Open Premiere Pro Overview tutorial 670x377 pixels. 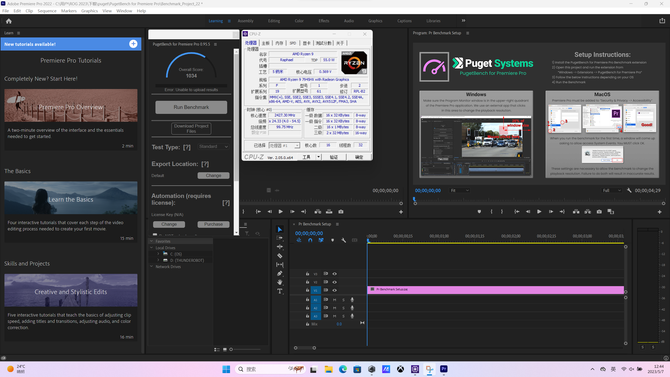pos(71,106)
